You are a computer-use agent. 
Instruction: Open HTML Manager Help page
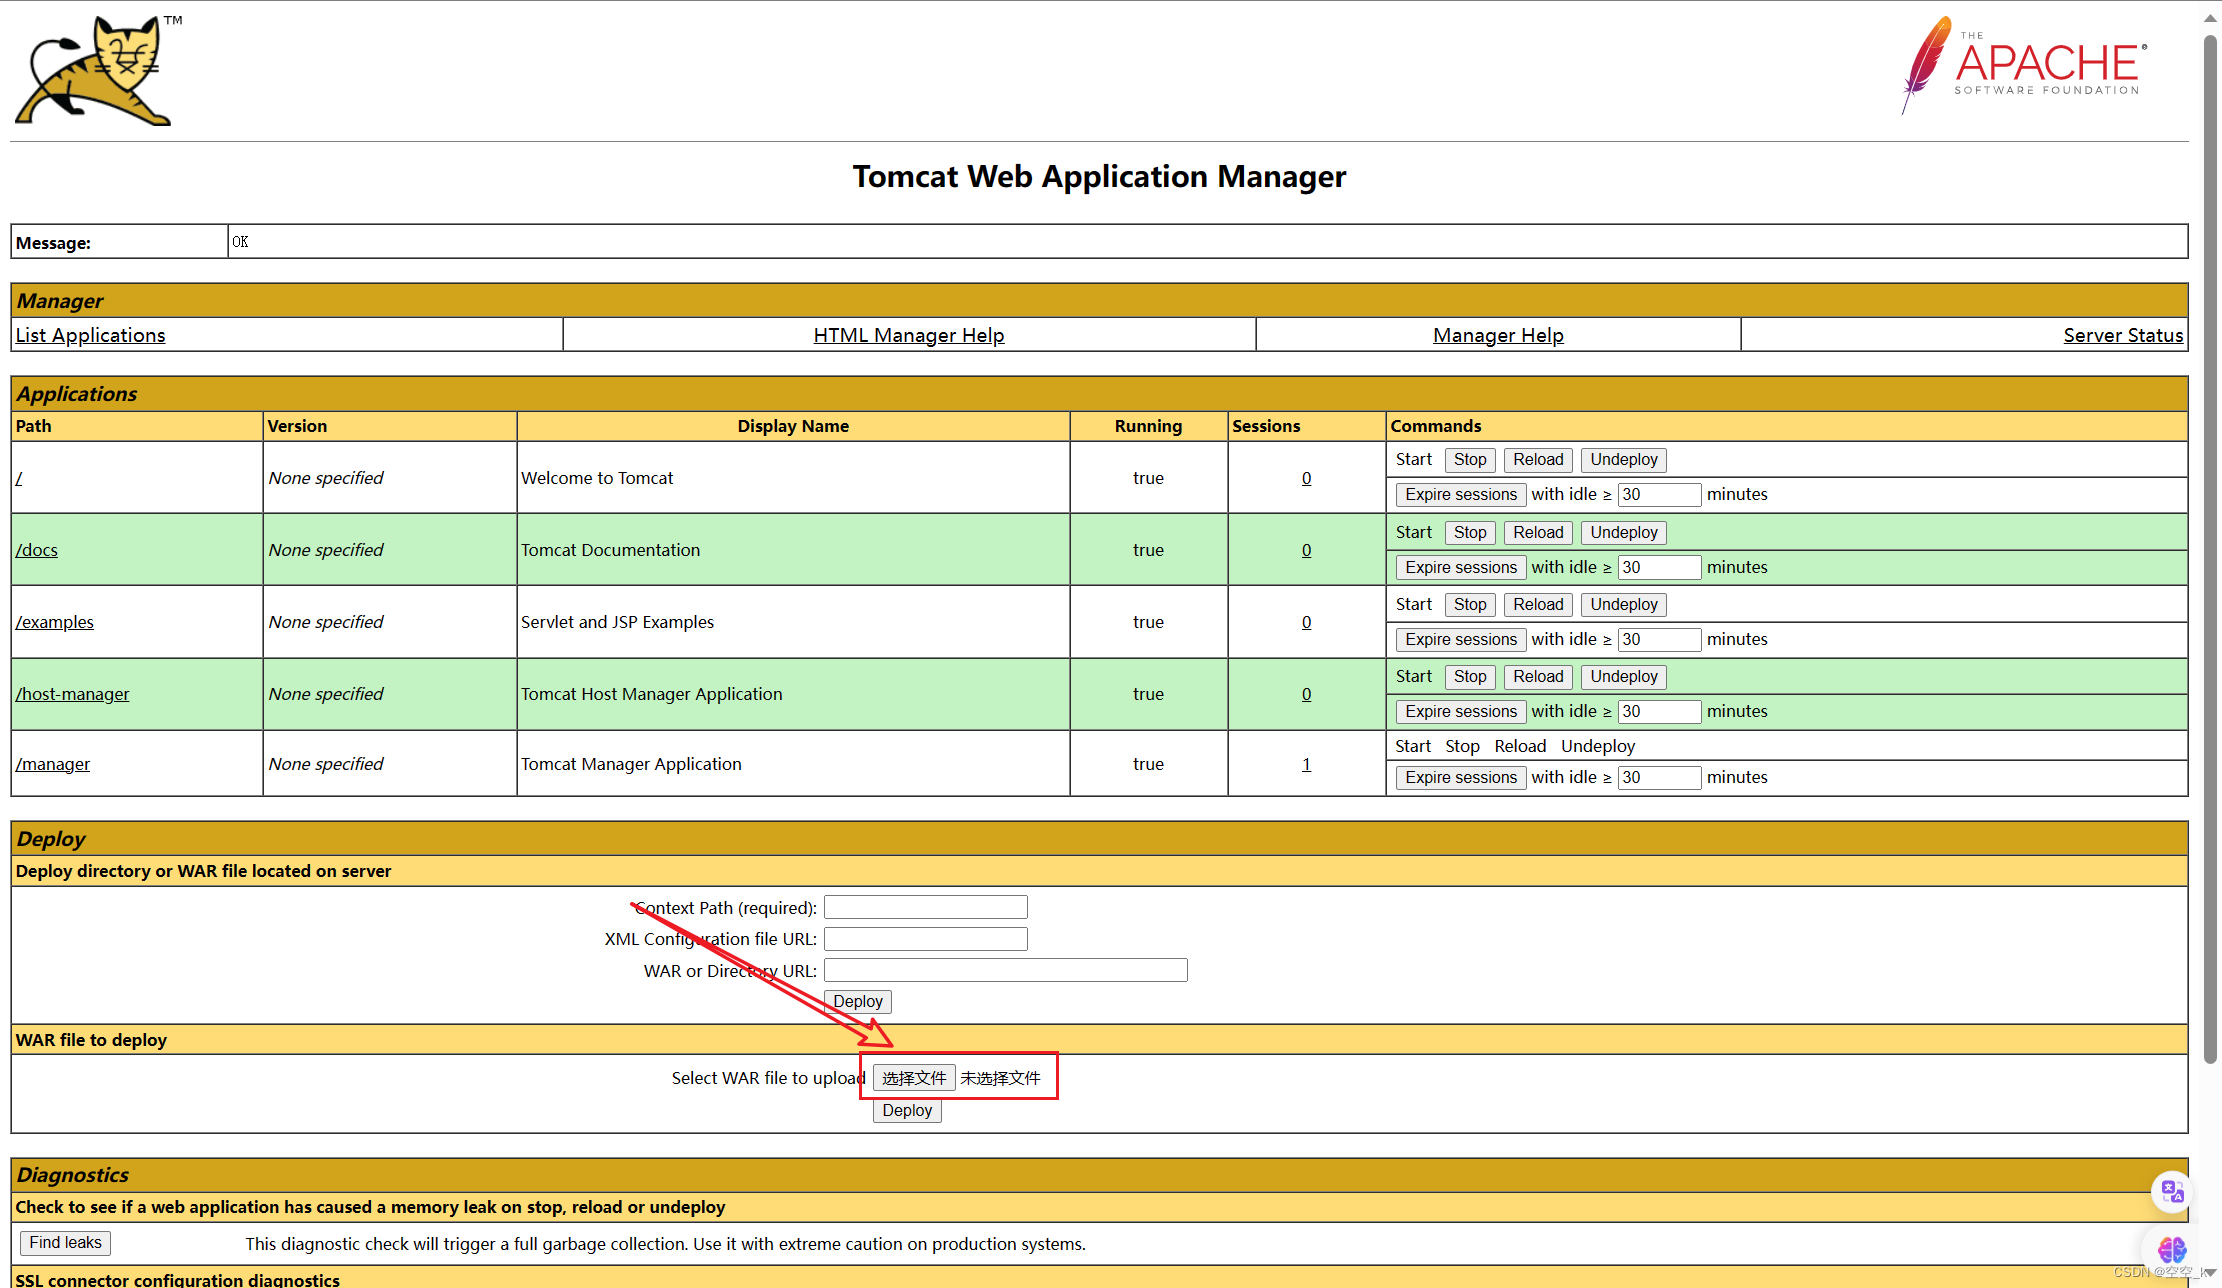click(x=909, y=334)
